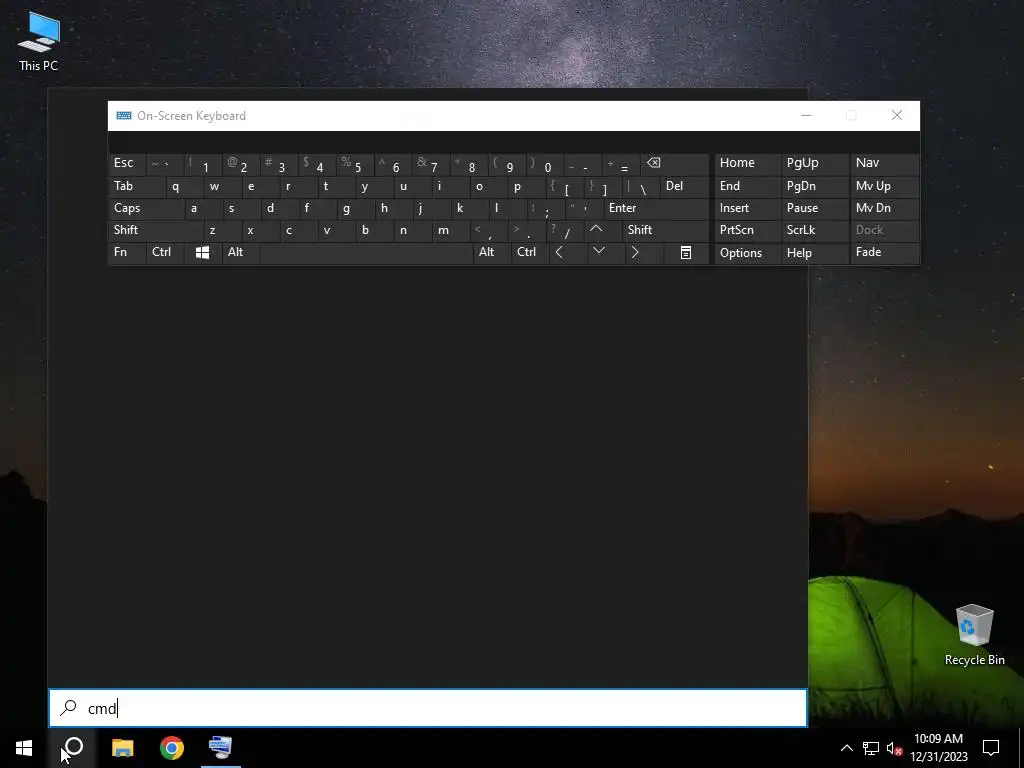Viewport: 1024px width, 768px height.
Task: Tap the letter q key
Action: click(x=184, y=186)
